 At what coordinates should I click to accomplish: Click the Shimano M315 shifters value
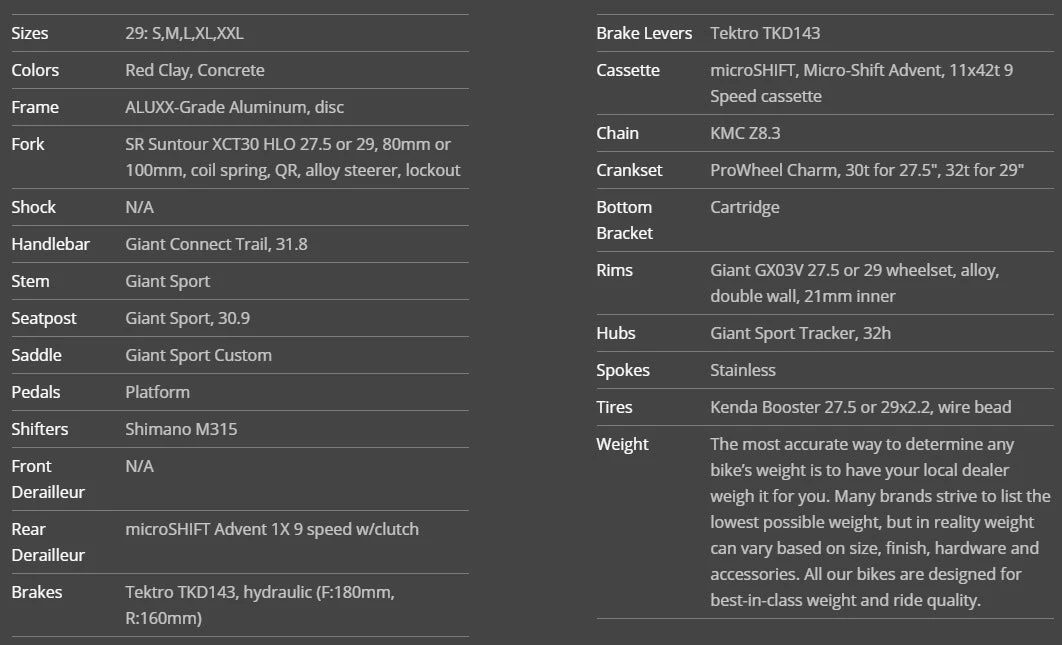tap(181, 429)
